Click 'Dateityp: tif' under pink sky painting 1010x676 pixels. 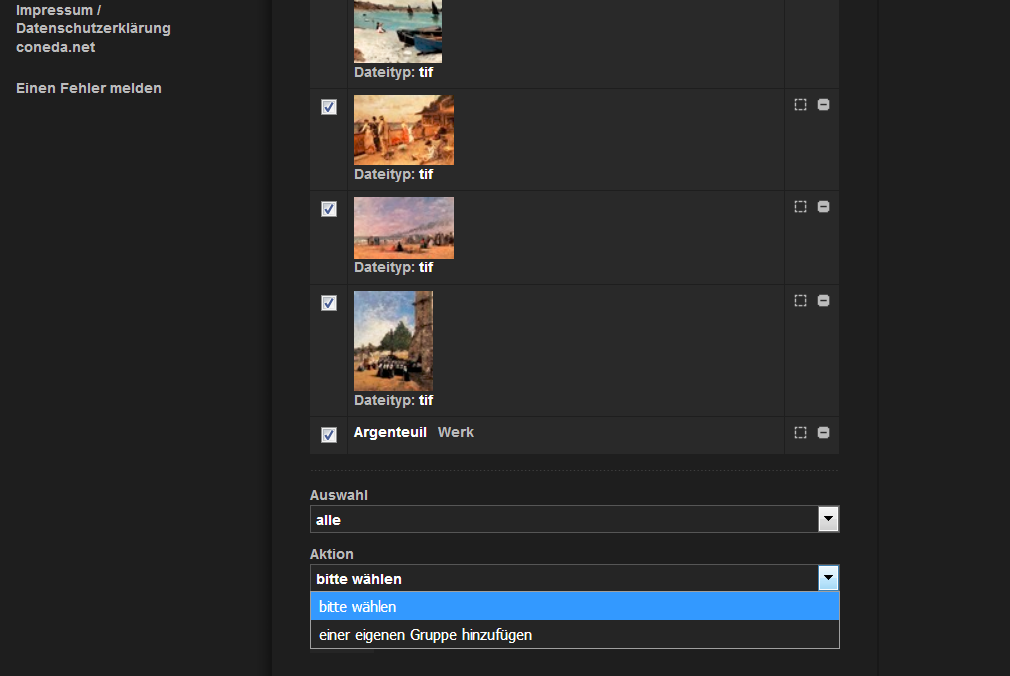(x=394, y=267)
